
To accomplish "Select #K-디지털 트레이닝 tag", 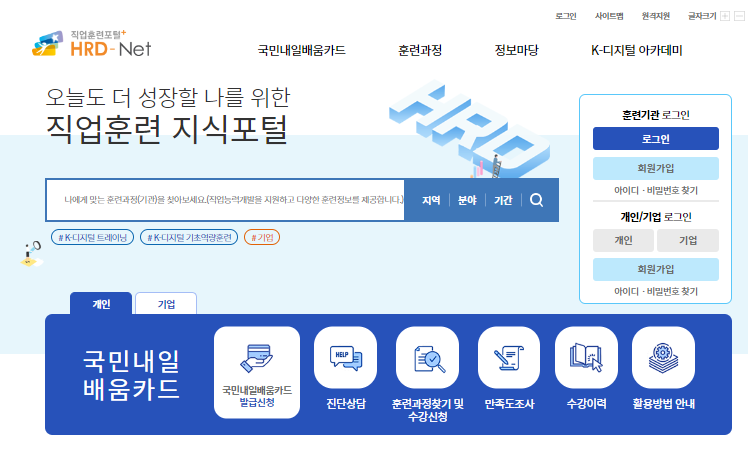I will click(93, 237).
